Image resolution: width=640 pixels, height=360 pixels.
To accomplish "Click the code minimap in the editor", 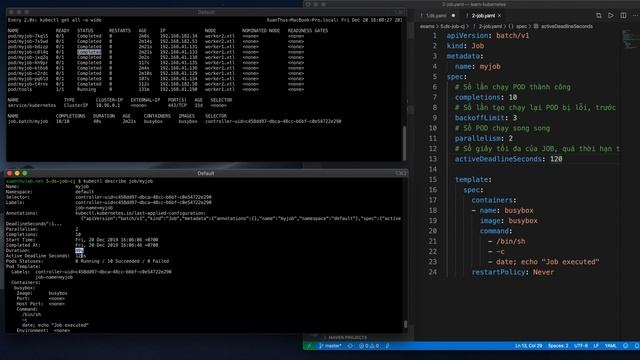I will tap(630, 40).
